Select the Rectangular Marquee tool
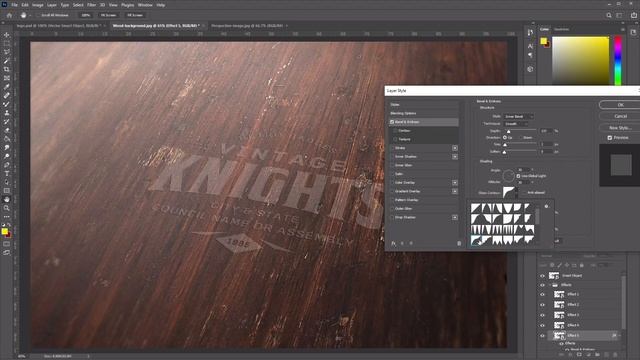Viewport: 640px width, 360px height. click(7, 44)
